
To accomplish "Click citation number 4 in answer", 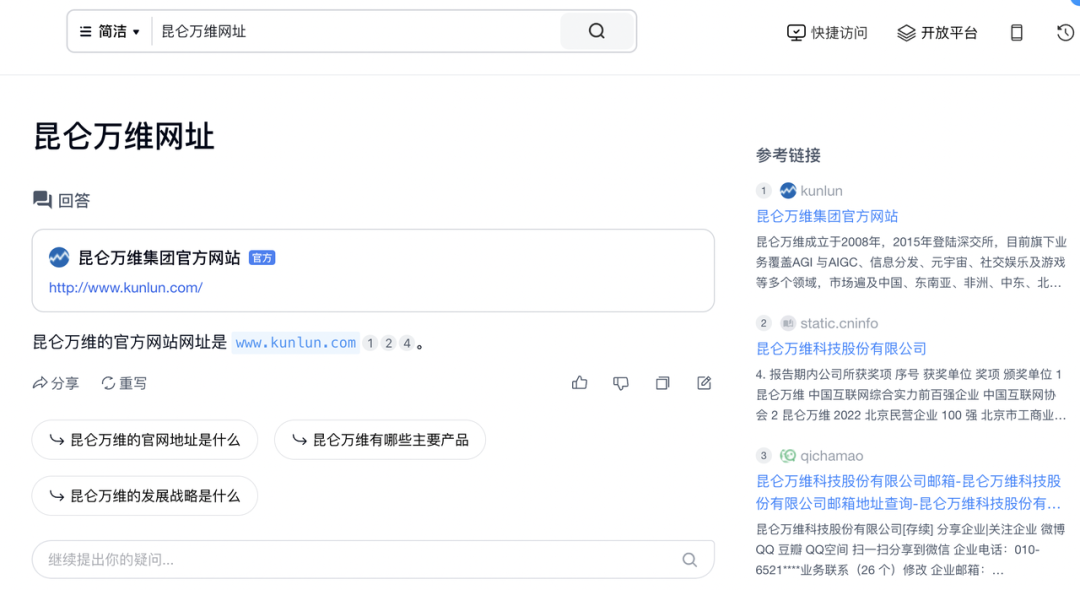I will click(407, 343).
